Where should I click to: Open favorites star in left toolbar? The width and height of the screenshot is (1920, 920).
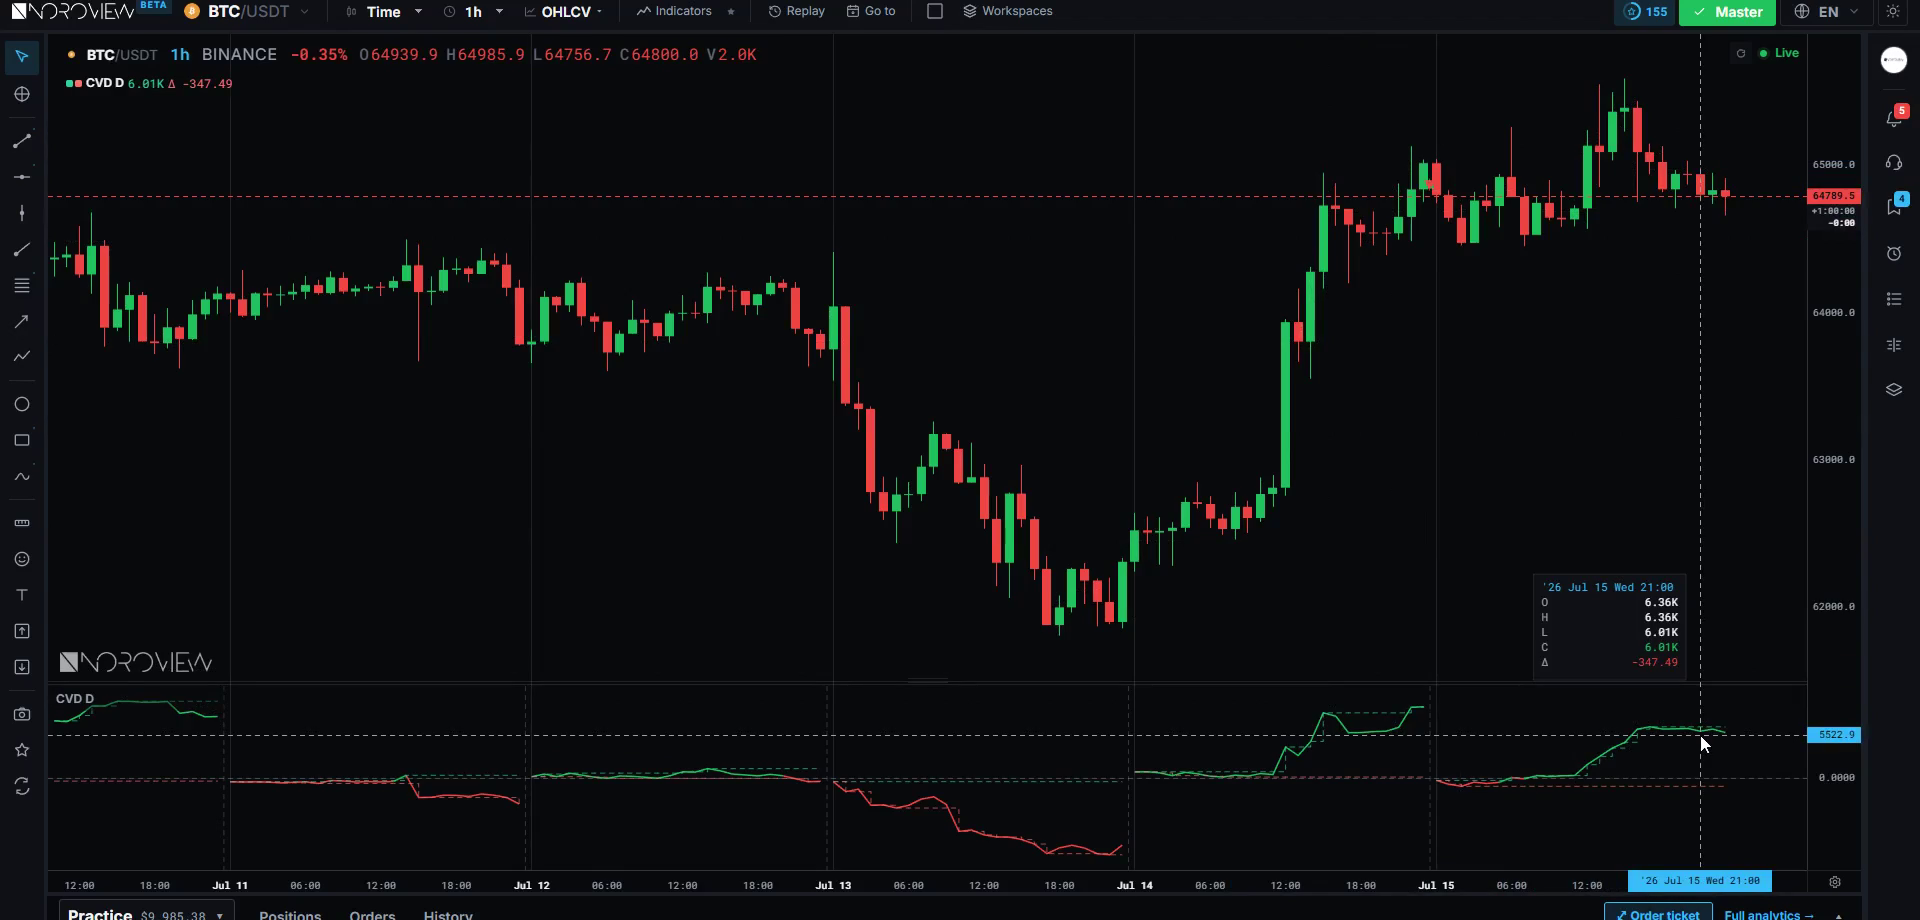[x=22, y=750]
